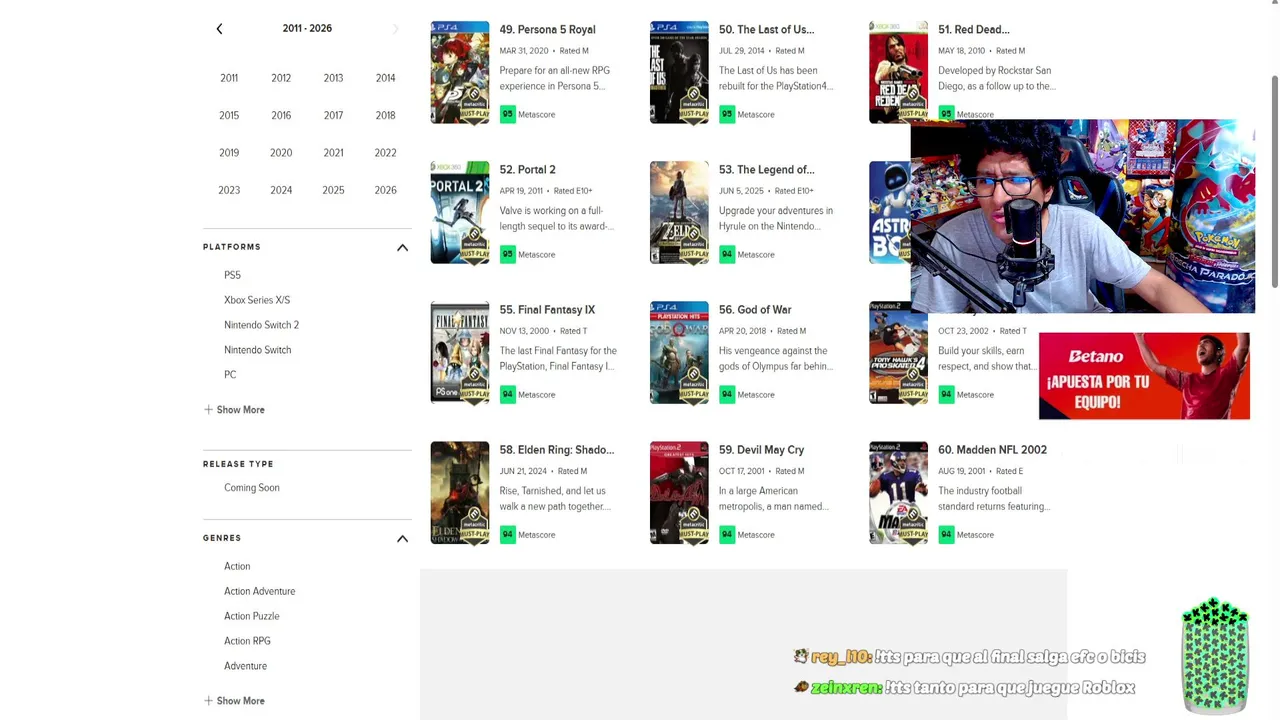The height and width of the screenshot is (720, 1280).
Task: Open the '51. Red Dead...' title
Action: (x=974, y=30)
